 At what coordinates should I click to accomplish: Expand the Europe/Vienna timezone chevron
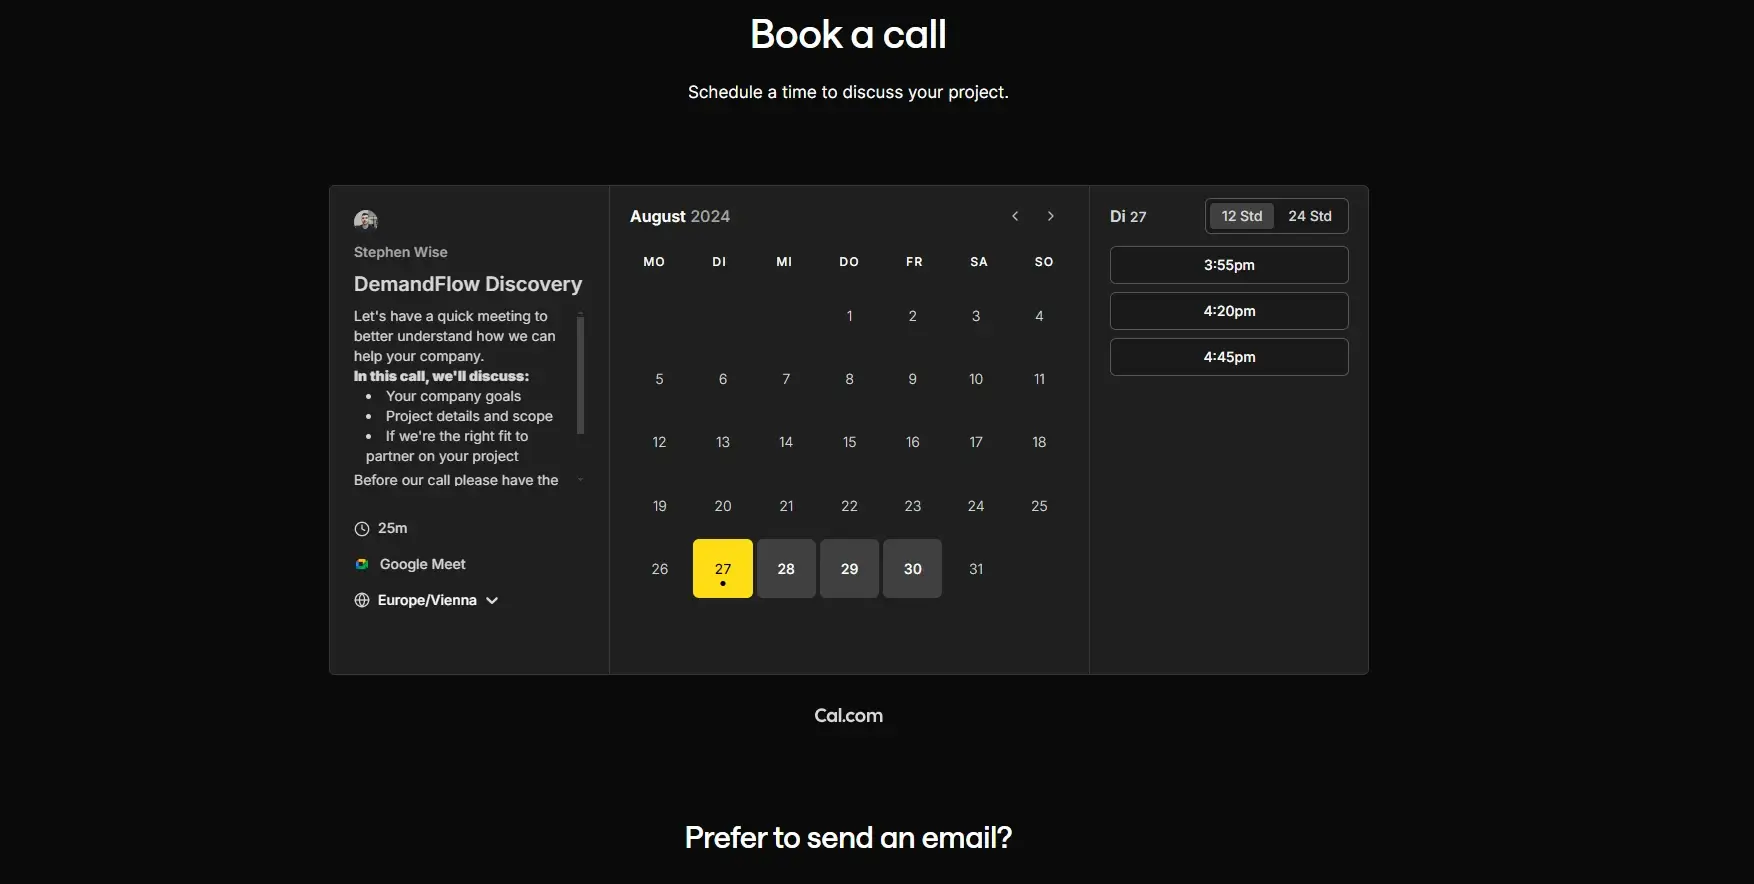(492, 600)
